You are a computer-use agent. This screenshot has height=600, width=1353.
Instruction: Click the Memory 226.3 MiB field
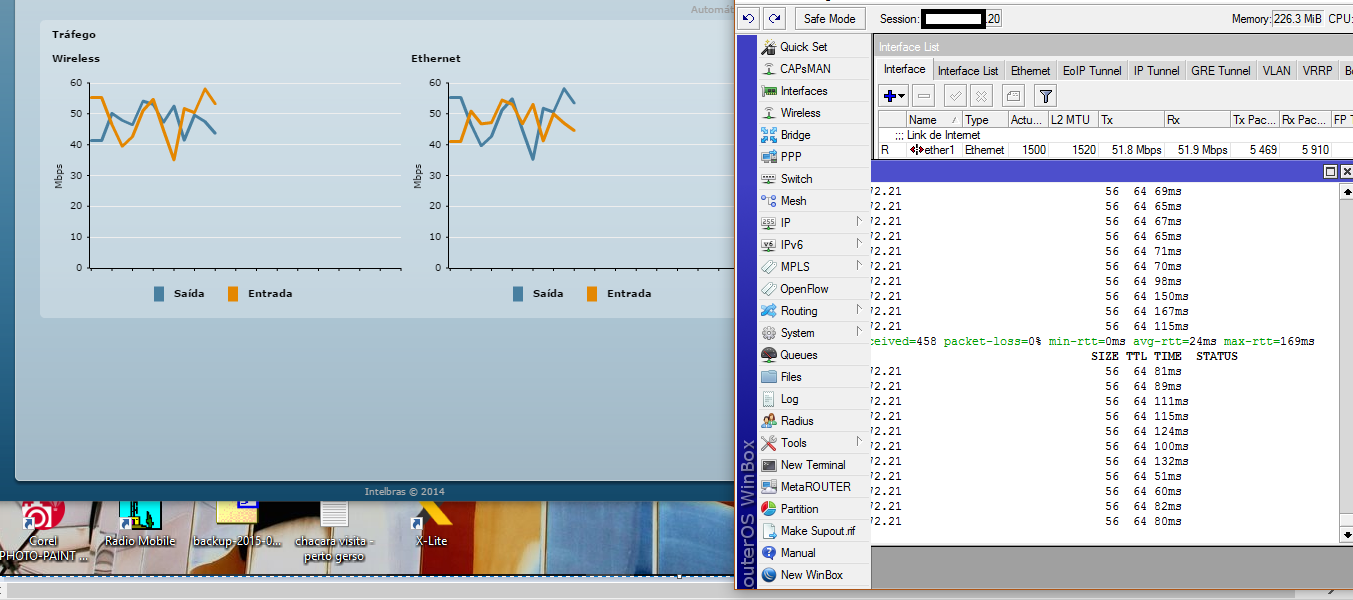coord(1298,19)
